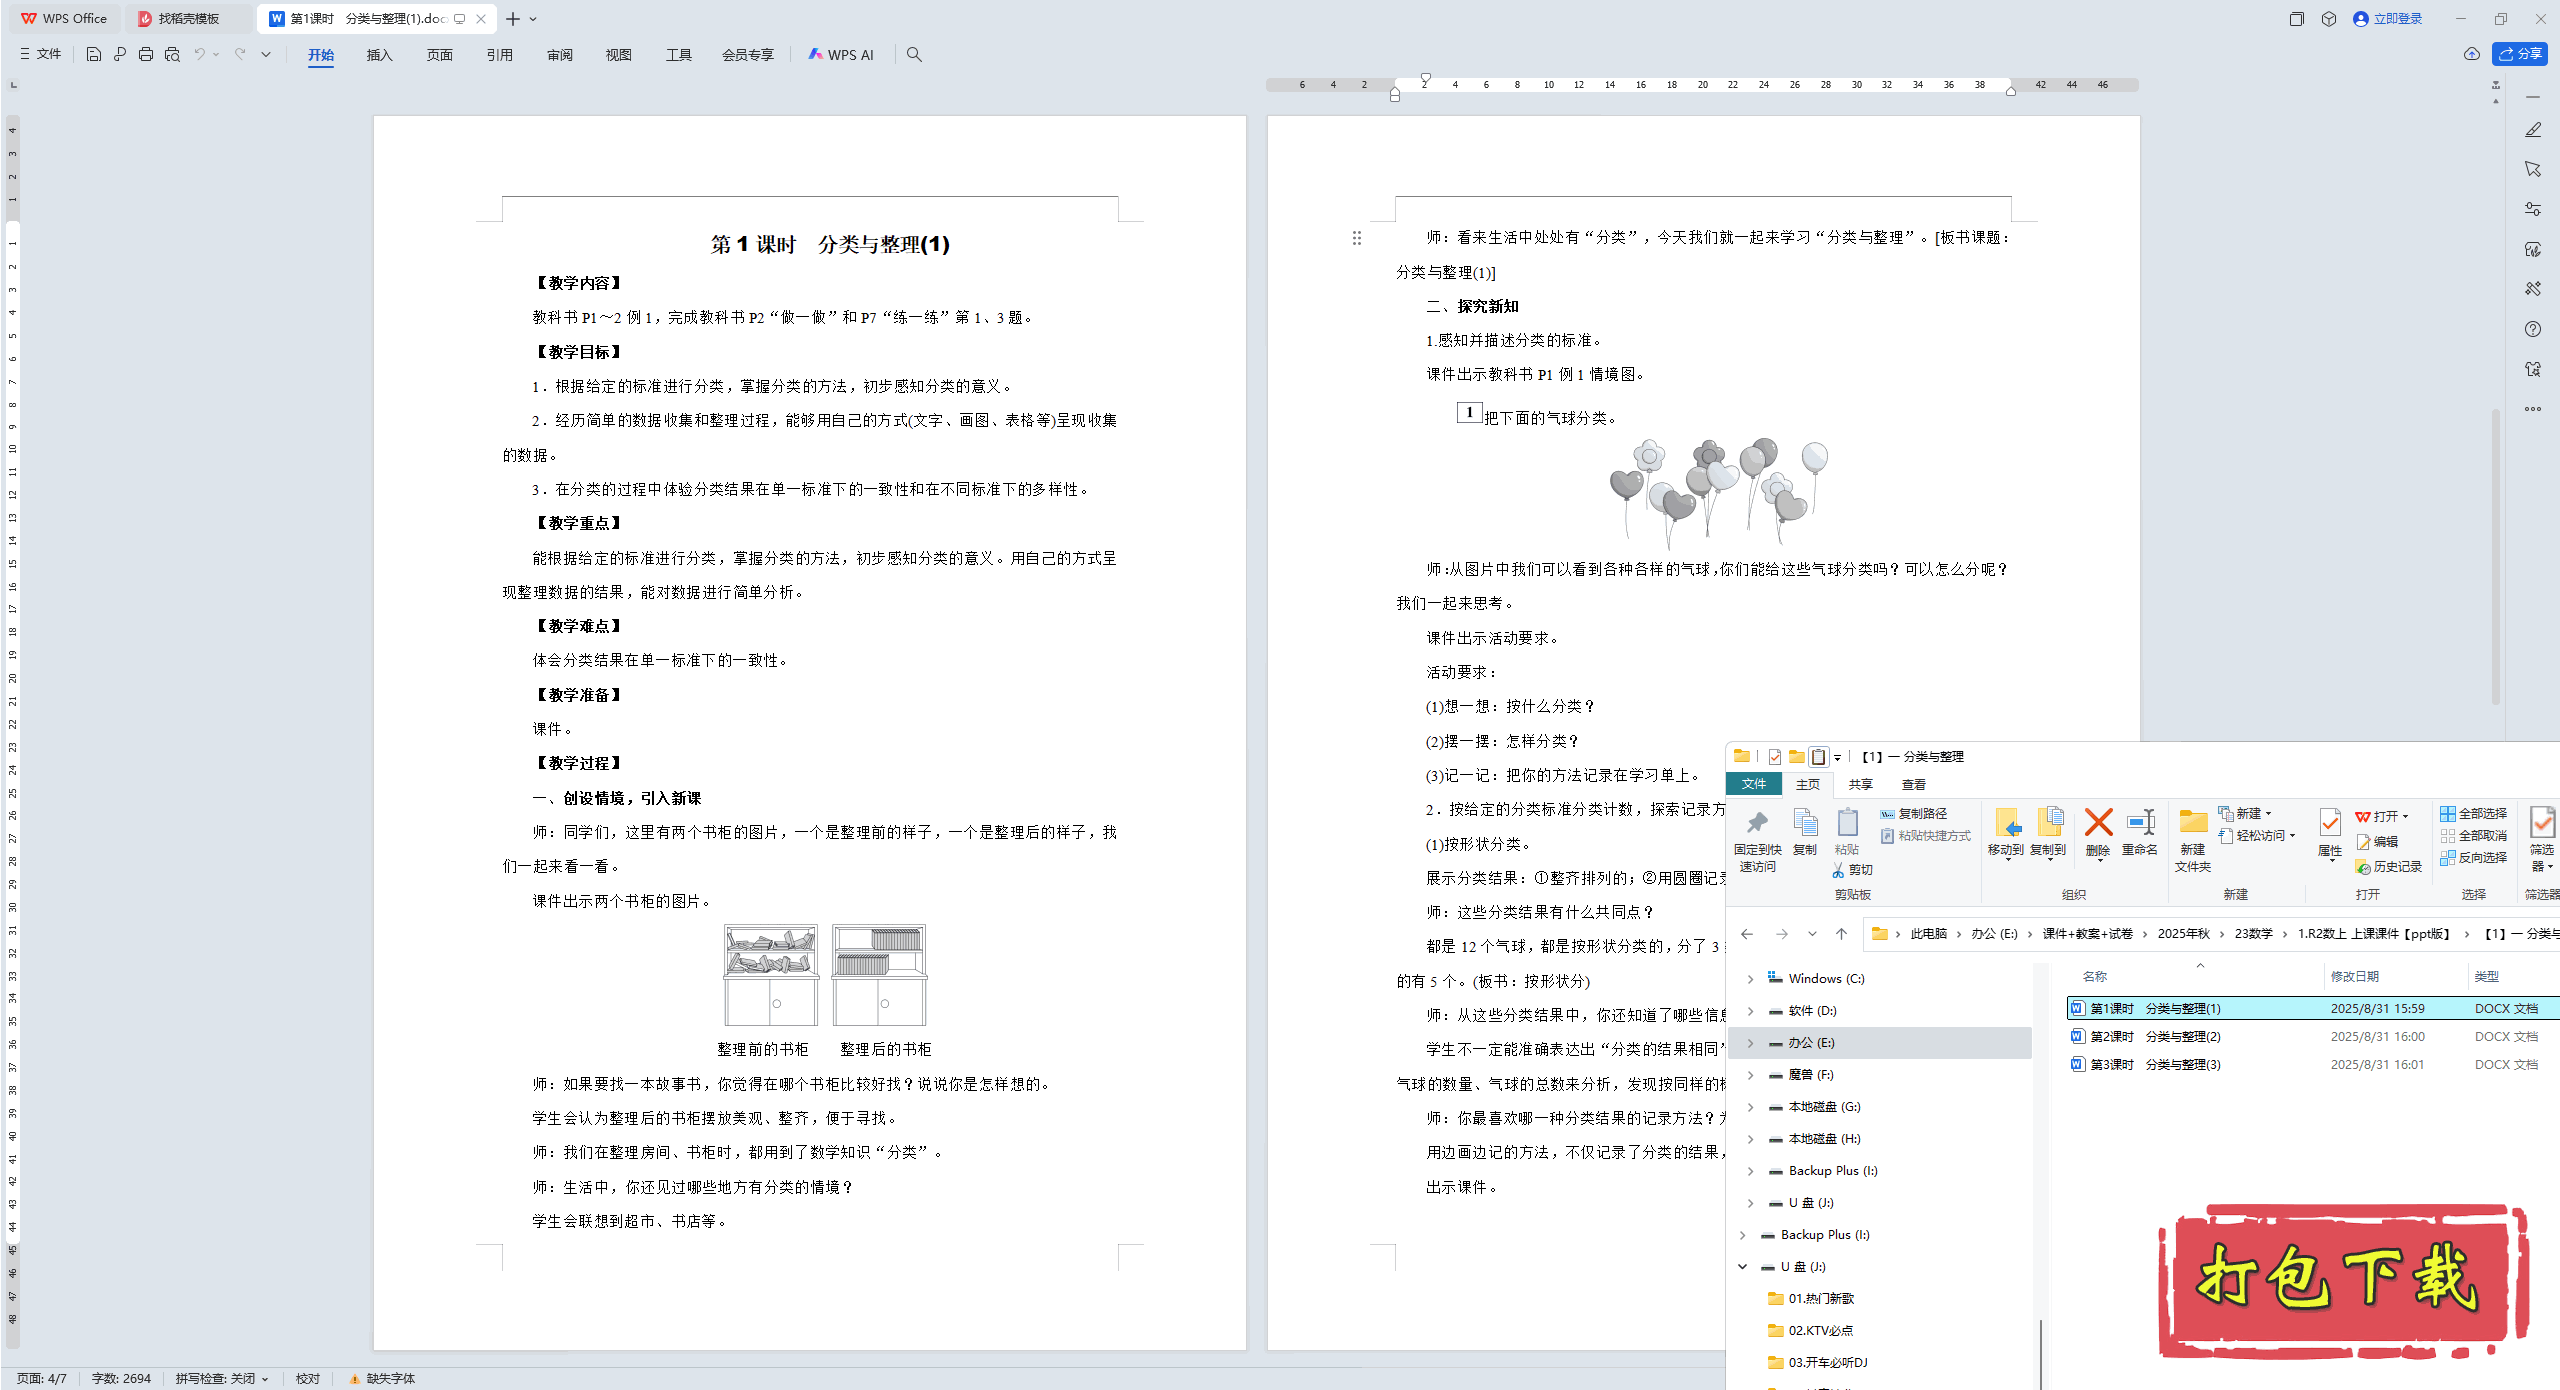The height and width of the screenshot is (1390, 2560).
Task: Select the arrow selection tool in right sidebar
Action: [x=2532, y=169]
